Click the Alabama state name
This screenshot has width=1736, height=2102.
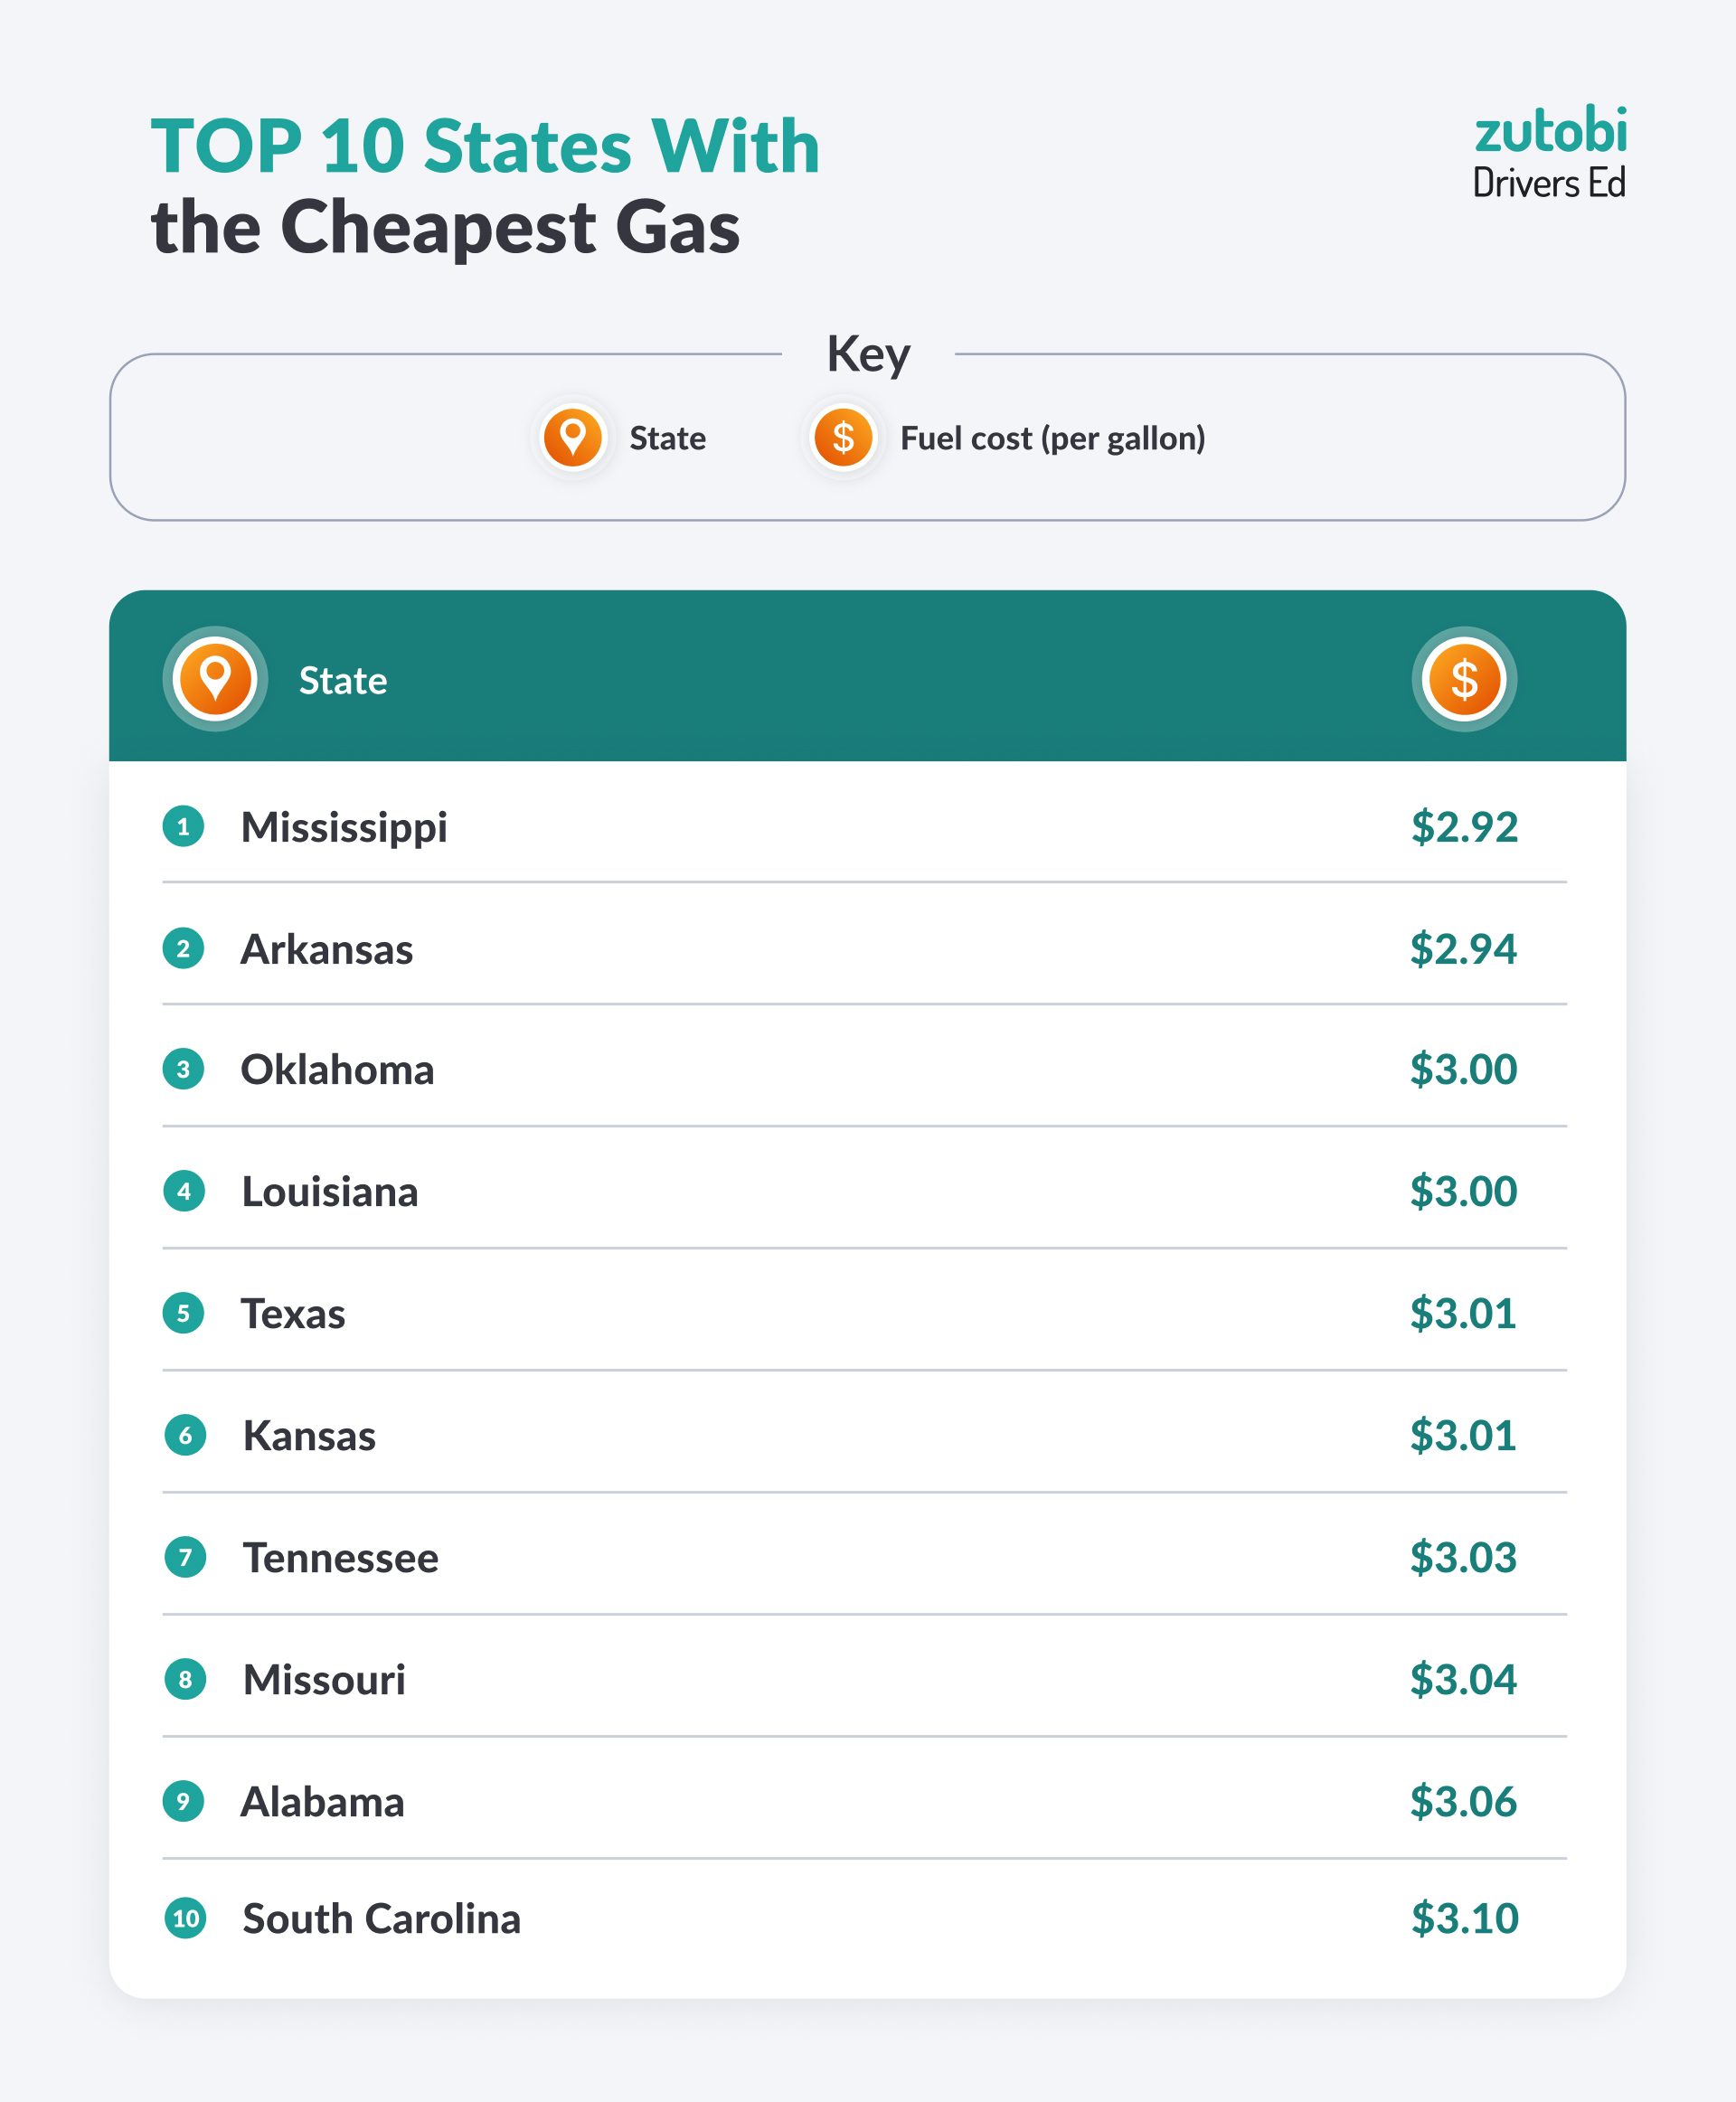(x=322, y=1802)
